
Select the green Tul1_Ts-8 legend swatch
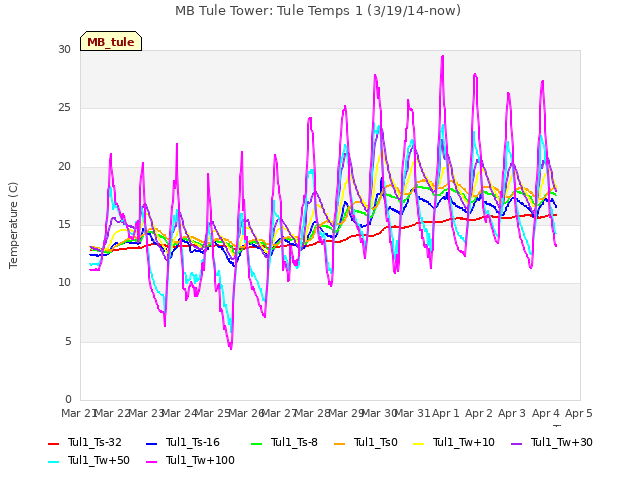pos(256,443)
